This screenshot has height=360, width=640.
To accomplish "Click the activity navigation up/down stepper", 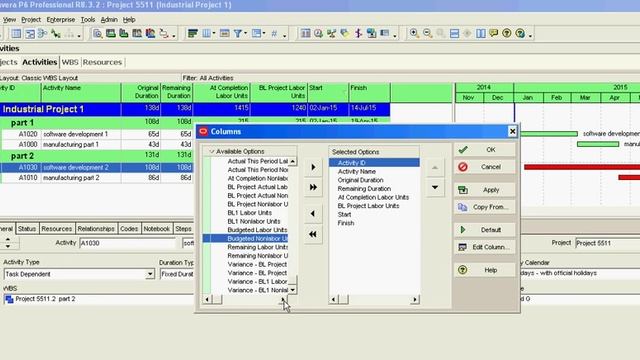I will 8,243.
